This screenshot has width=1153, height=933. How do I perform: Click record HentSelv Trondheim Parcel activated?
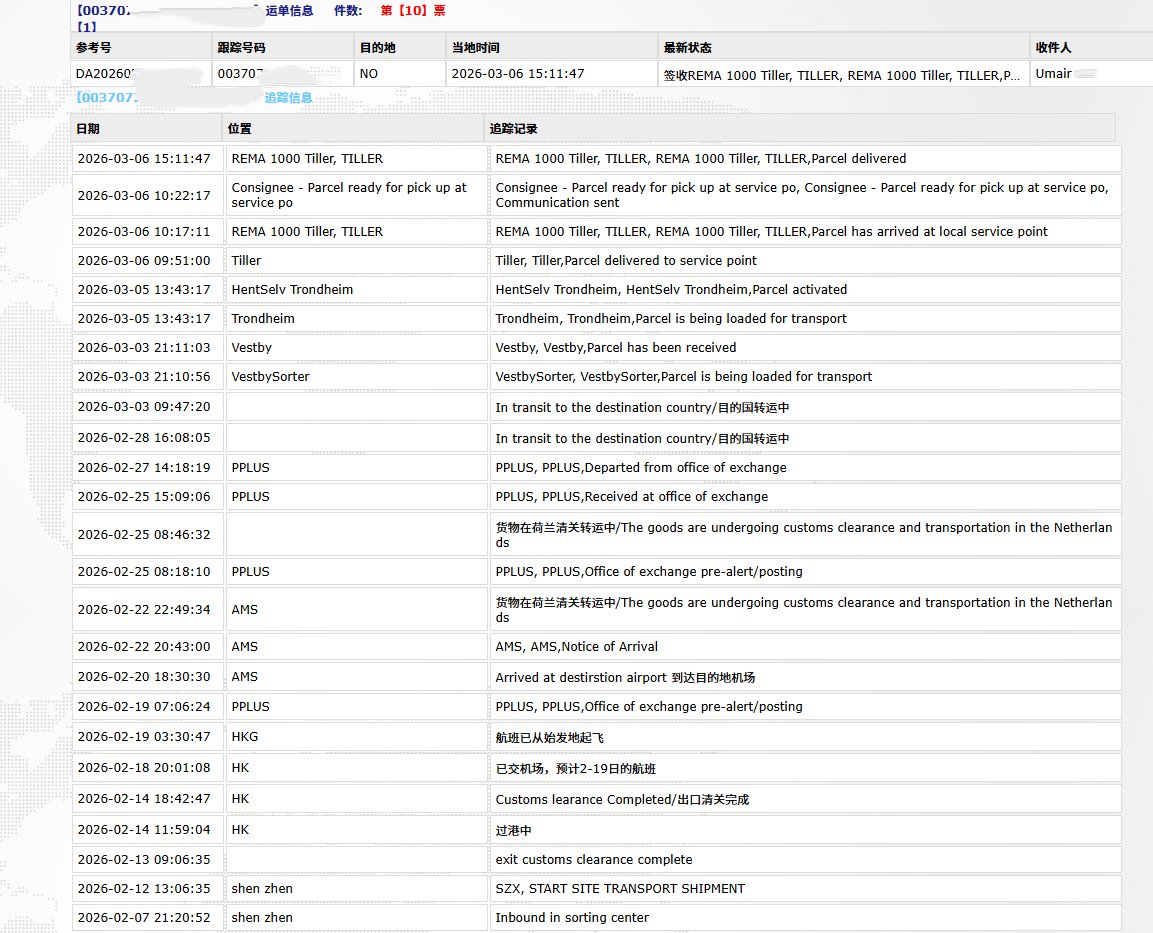coord(805,290)
